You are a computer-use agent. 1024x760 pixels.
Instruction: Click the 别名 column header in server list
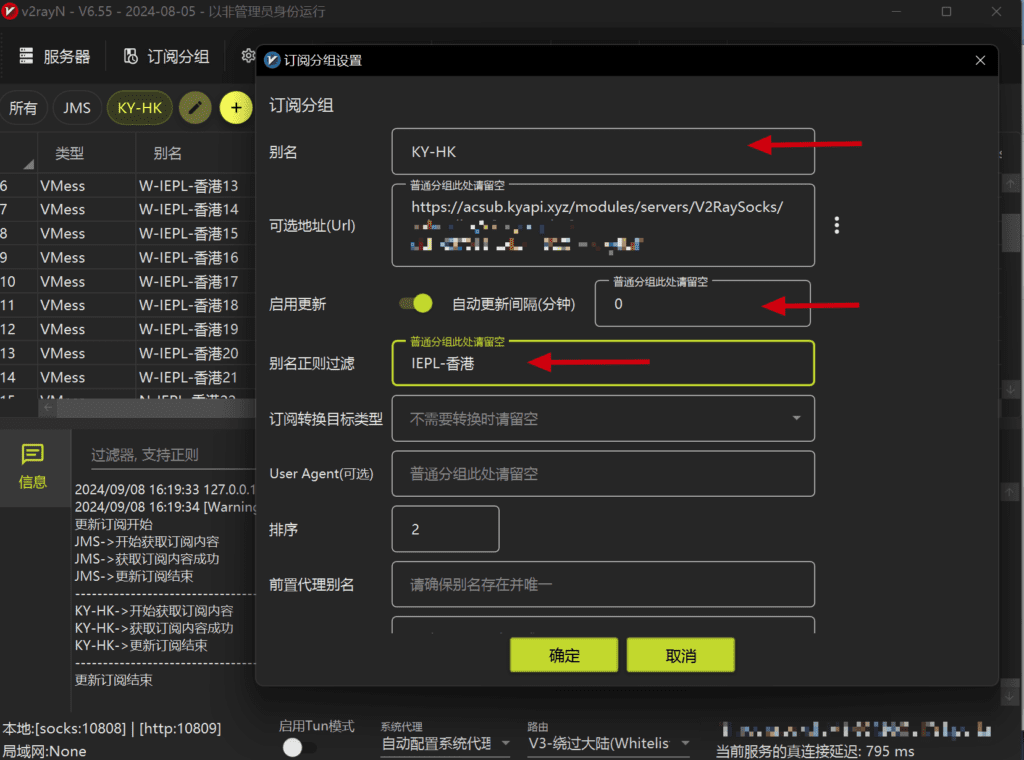pyautogui.click(x=167, y=153)
